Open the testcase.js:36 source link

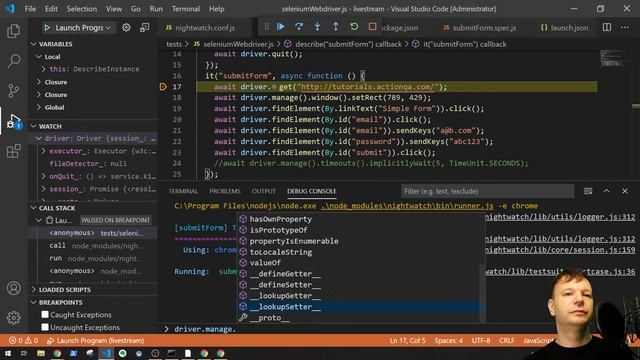[x=560, y=271]
